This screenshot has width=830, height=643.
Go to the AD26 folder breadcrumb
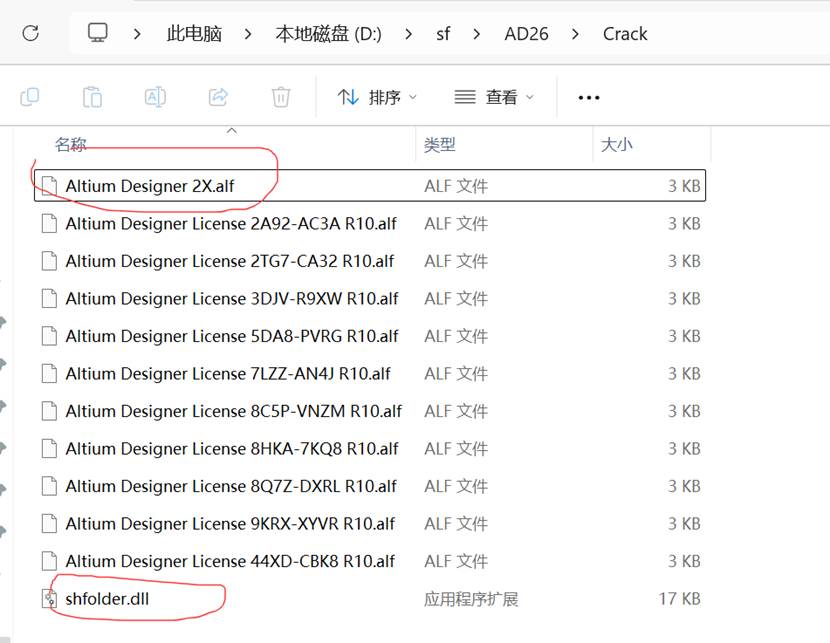click(x=526, y=34)
